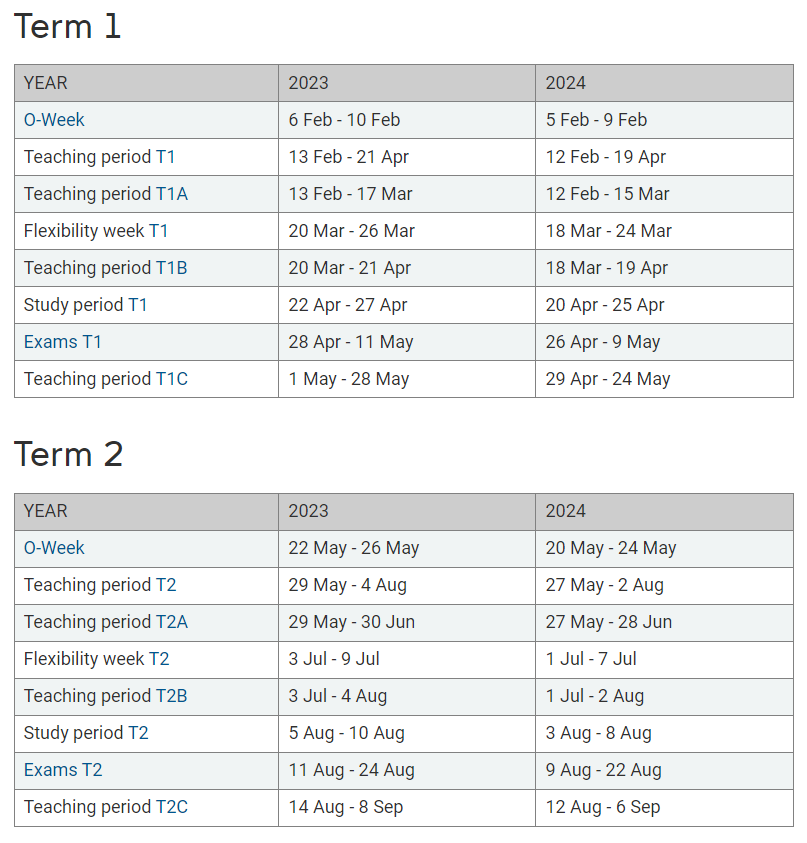Viewport: 807px width, 843px height.
Task: Follow the T1A teaching period link
Action: (x=172, y=194)
